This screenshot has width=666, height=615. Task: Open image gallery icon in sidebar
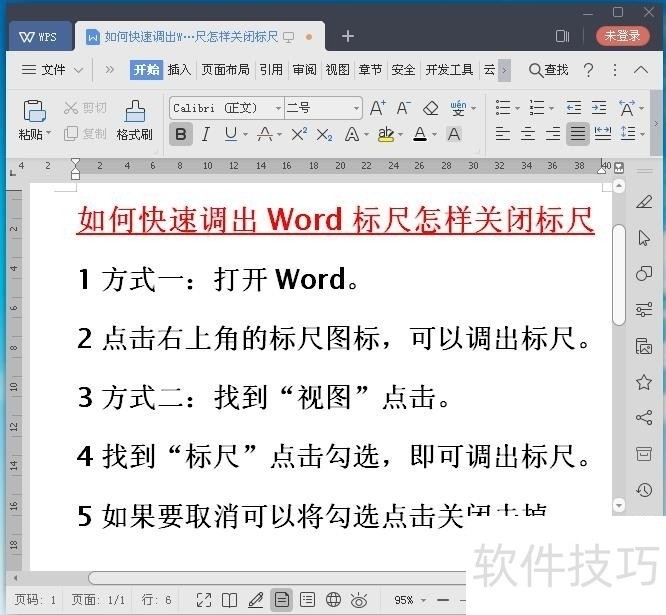644,346
